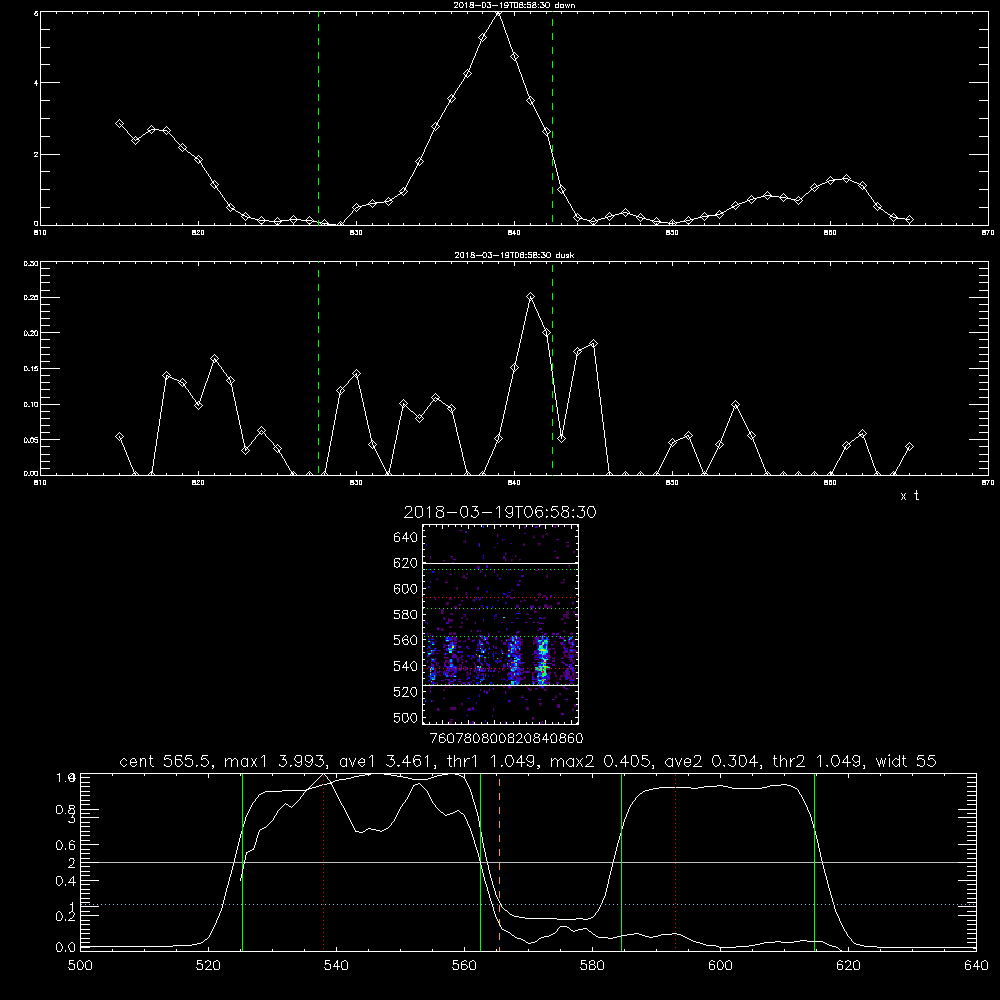
Task: Click spectrogram y-axis label '500'
Action: point(406,717)
